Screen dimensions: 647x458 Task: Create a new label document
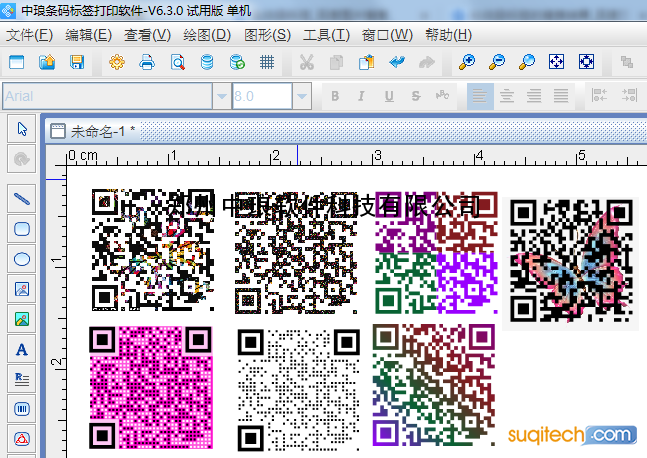click(17, 62)
